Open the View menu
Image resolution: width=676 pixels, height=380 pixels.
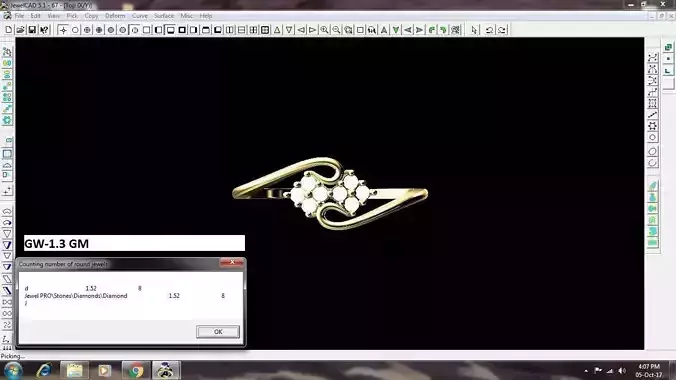point(53,16)
